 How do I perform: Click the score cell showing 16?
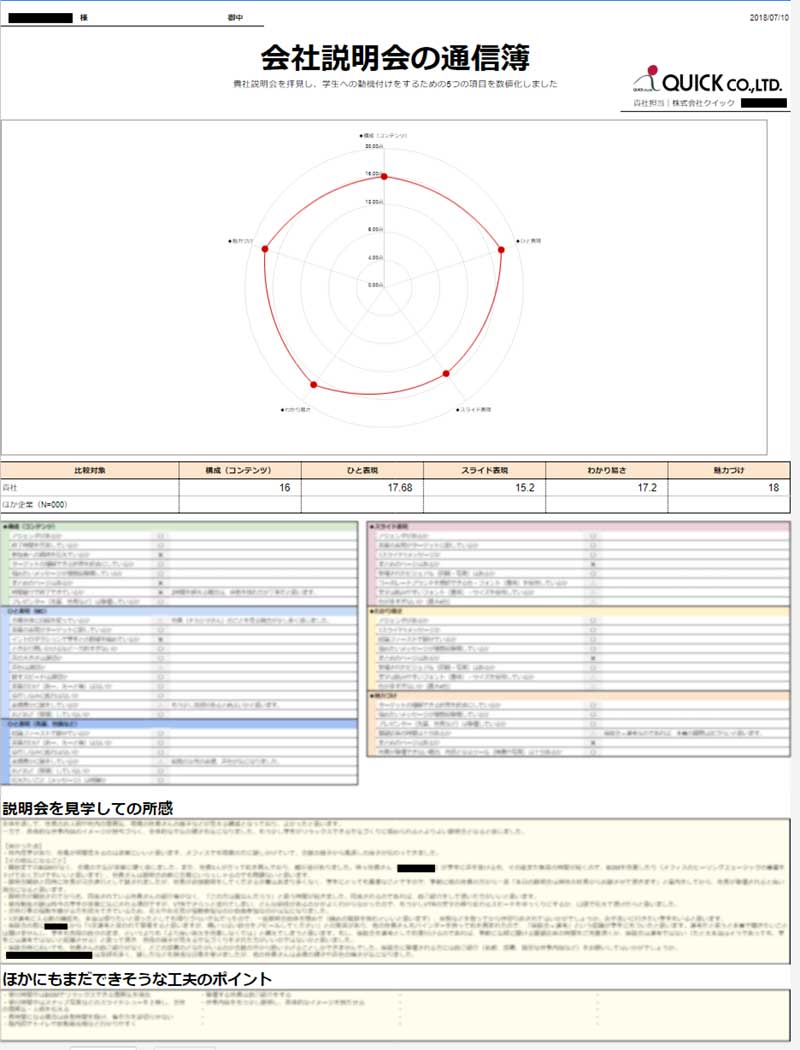pyautogui.click(x=240, y=488)
